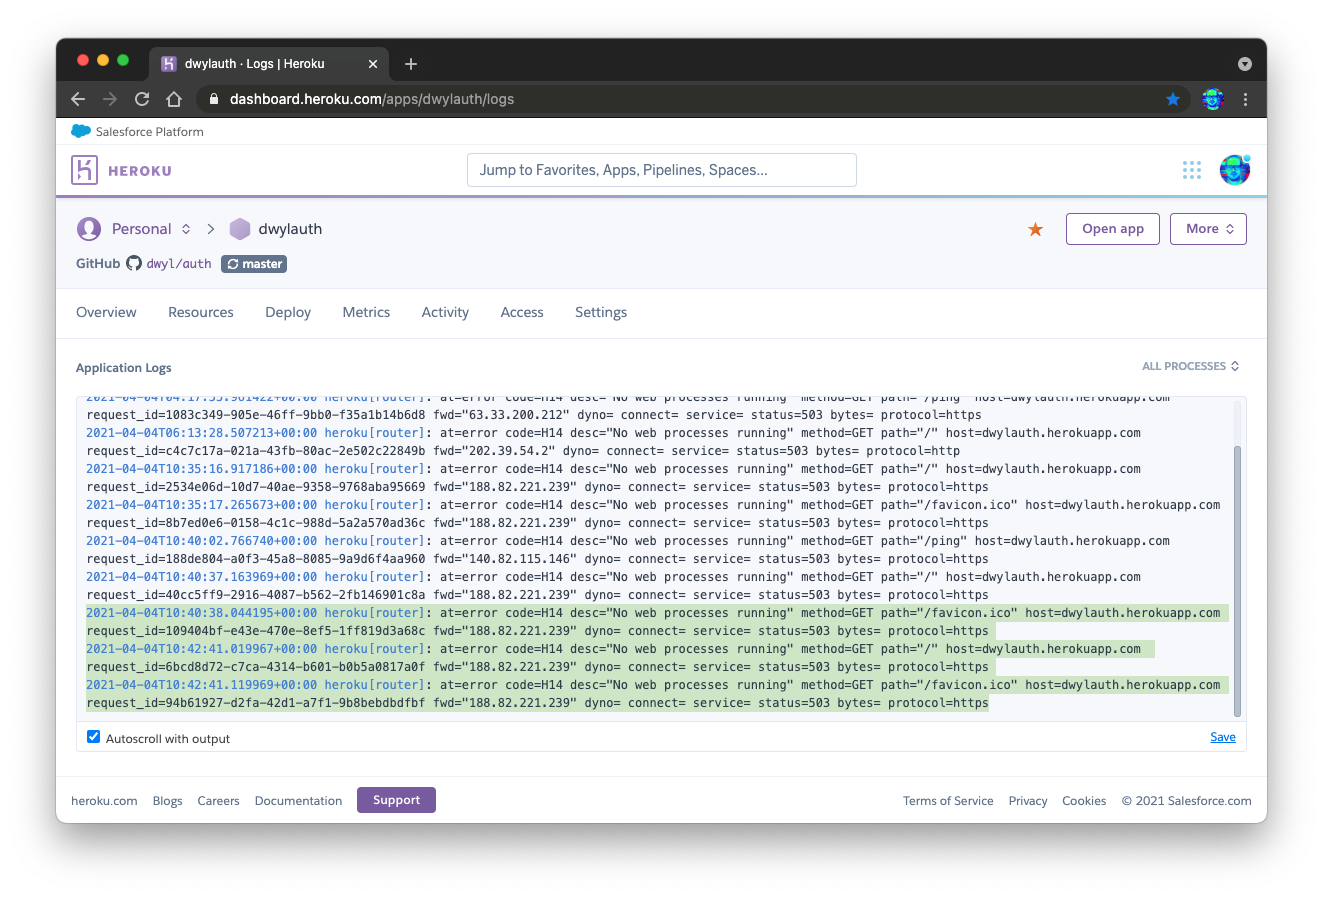Click the Jump to Favorites search field
Viewport: 1323px width, 897px height.
click(x=662, y=170)
